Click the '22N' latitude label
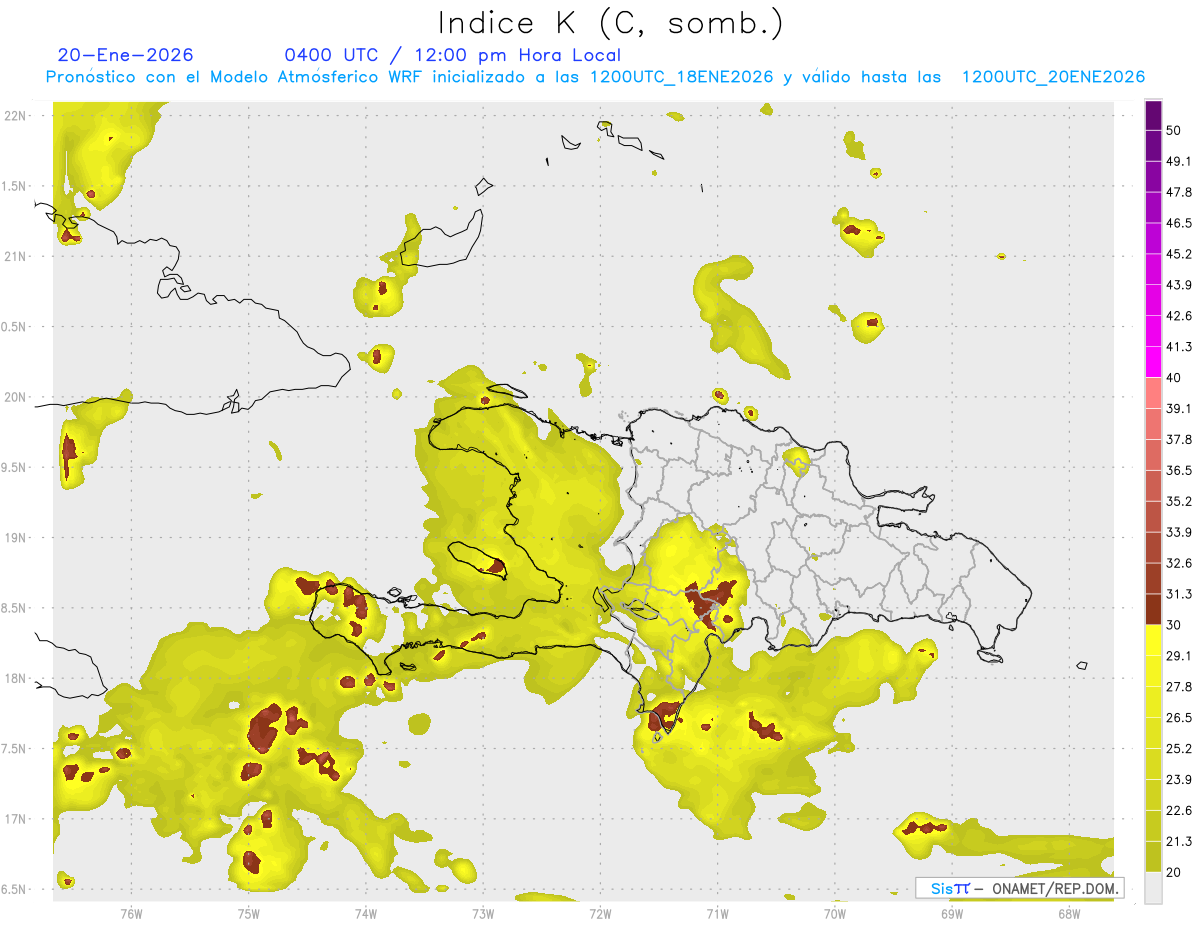This screenshot has width=1200, height=927. pos(16,115)
